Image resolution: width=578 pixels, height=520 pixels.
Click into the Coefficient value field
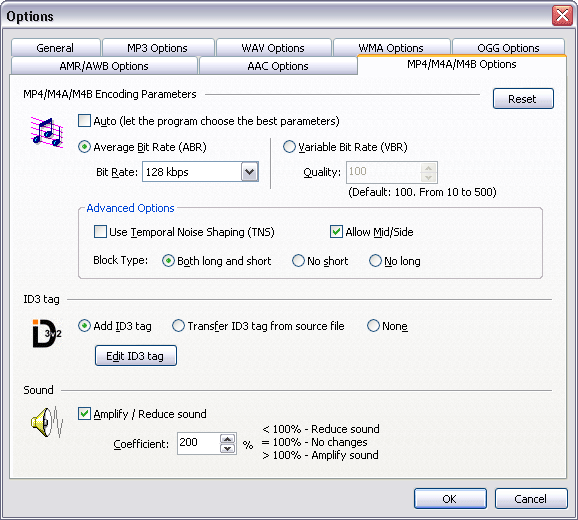click(199, 443)
